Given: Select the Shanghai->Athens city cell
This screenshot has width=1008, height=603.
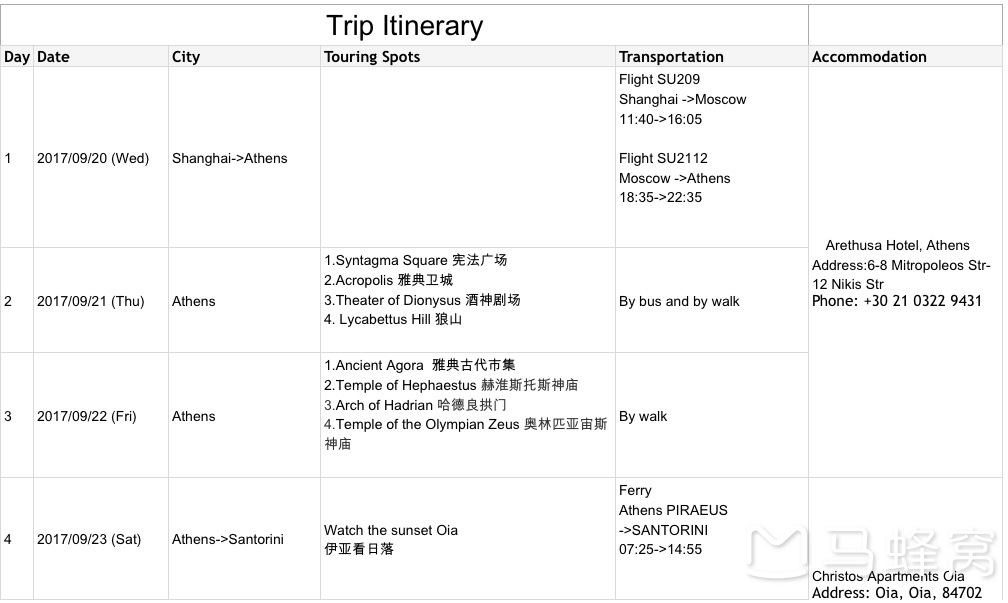Looking at the screenshot, I should [x=244, y=158].
